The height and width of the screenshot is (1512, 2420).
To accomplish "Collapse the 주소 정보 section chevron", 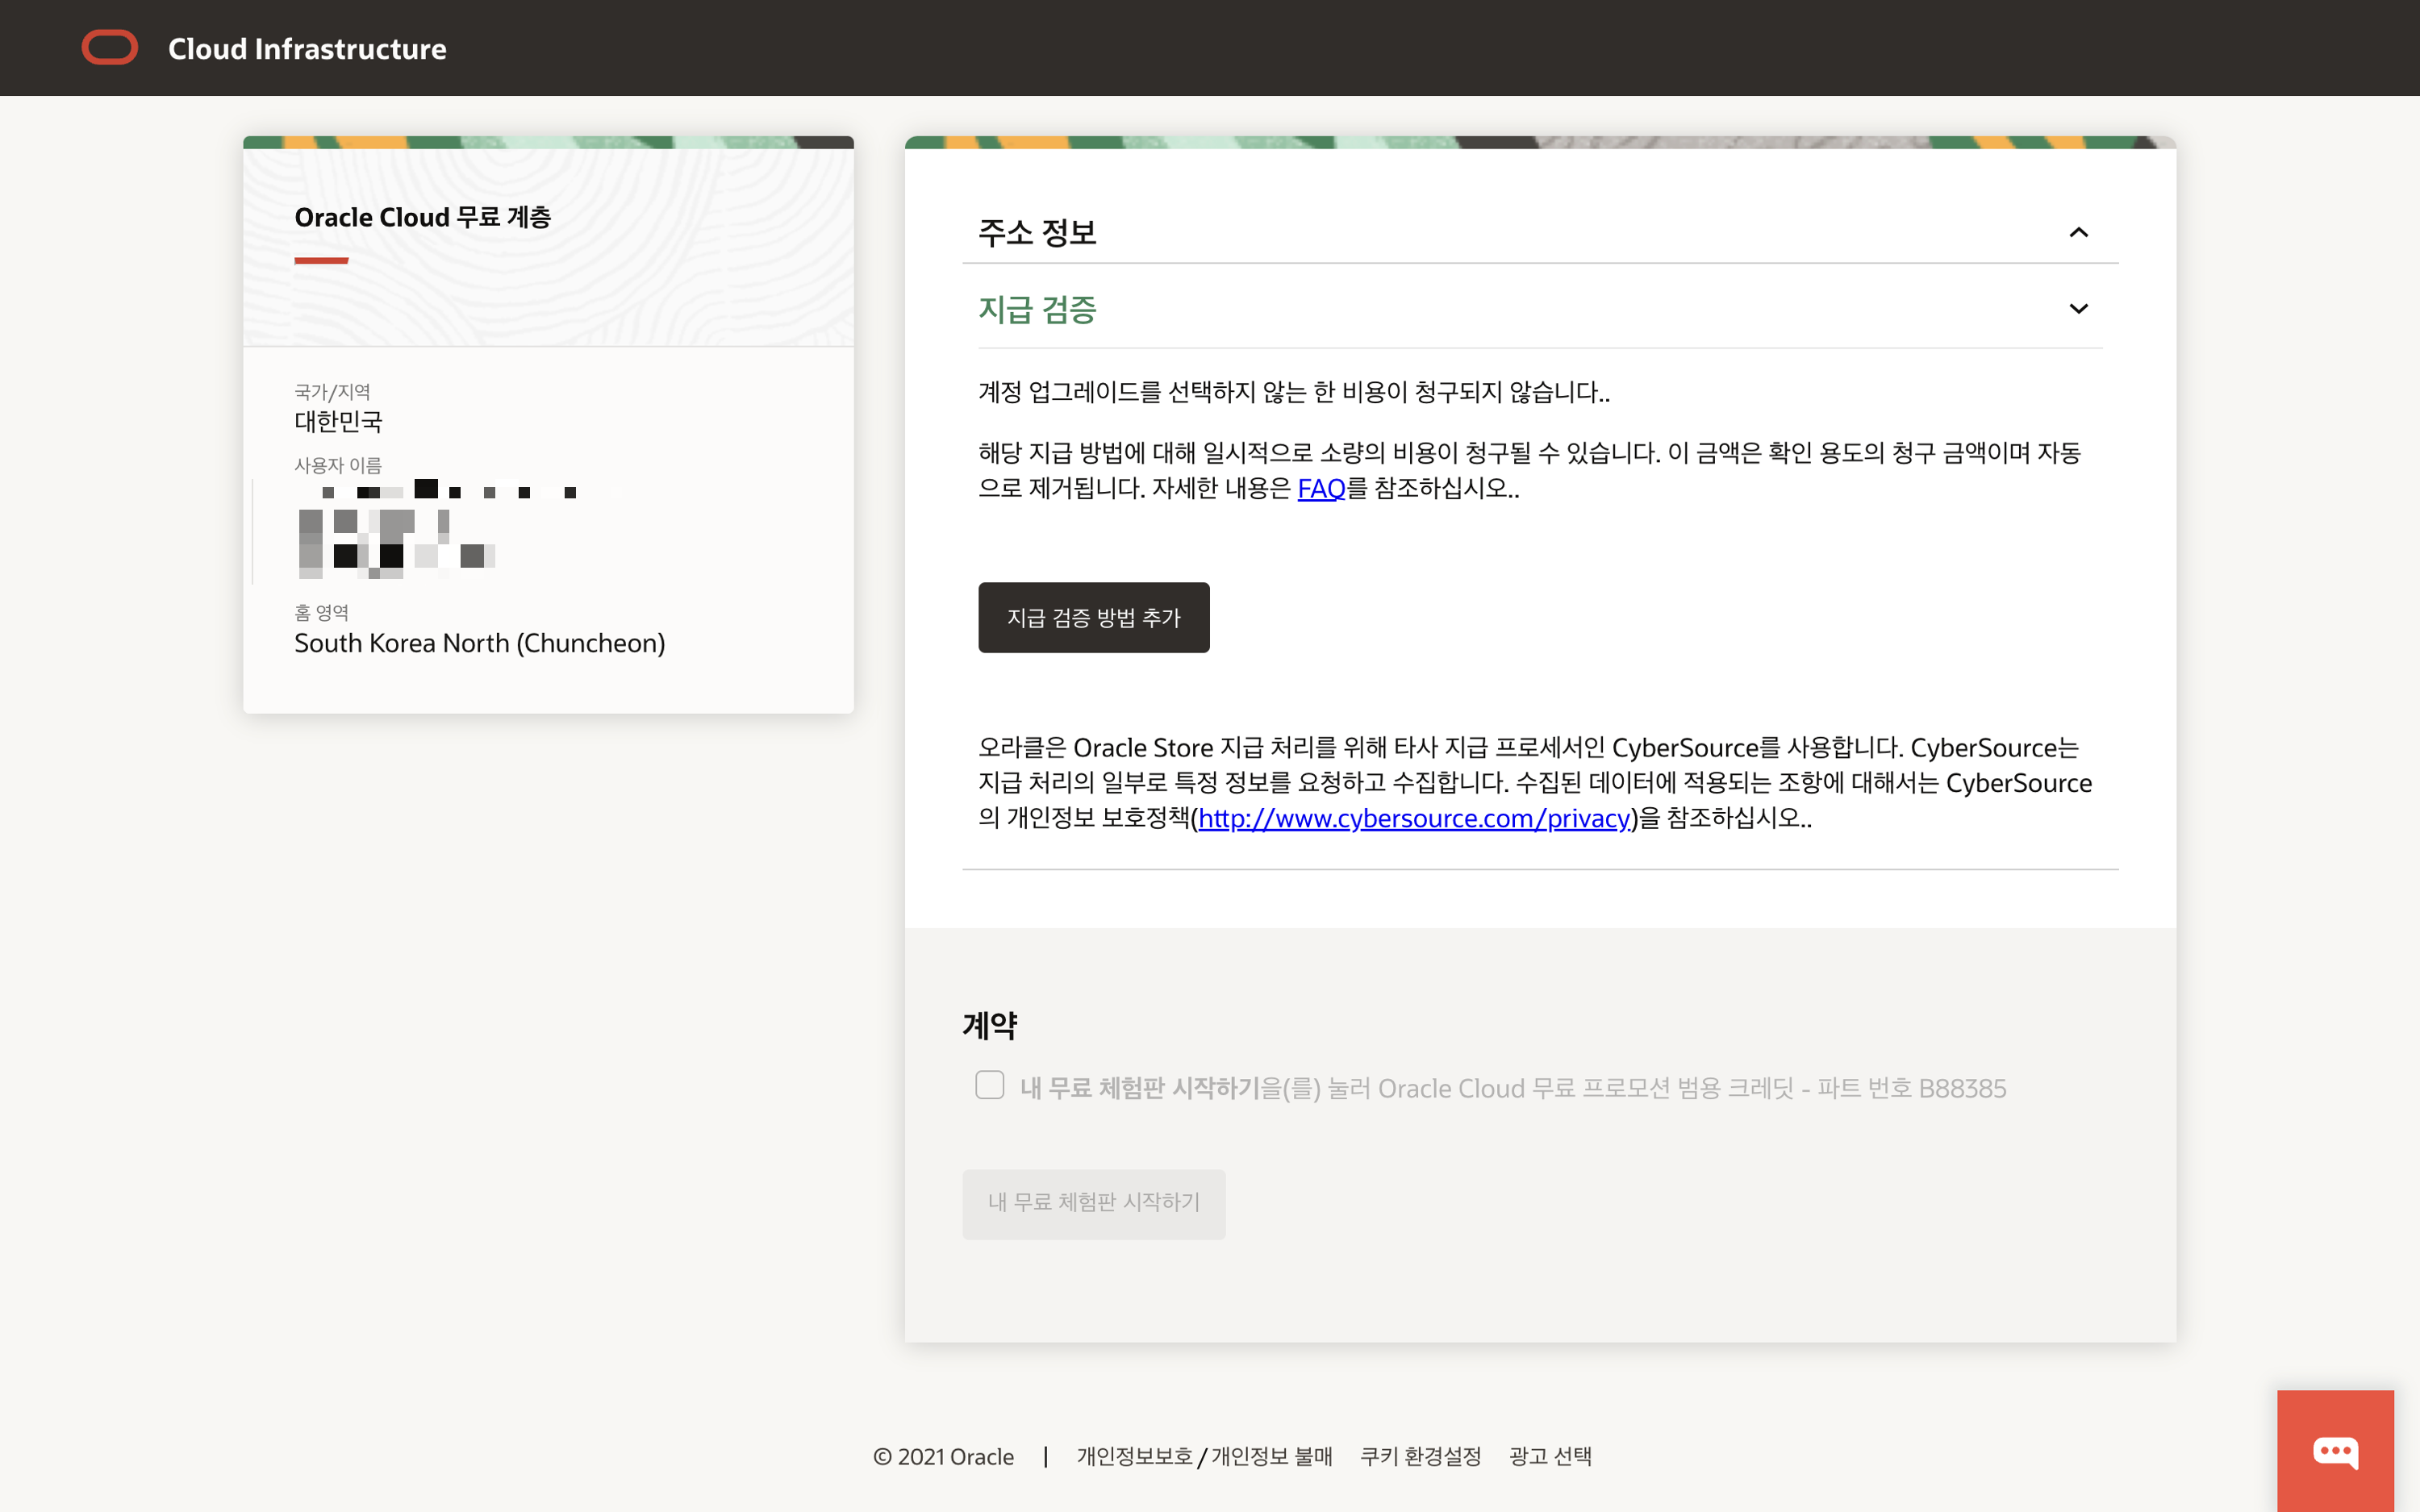I will (x=2078, y=233).
